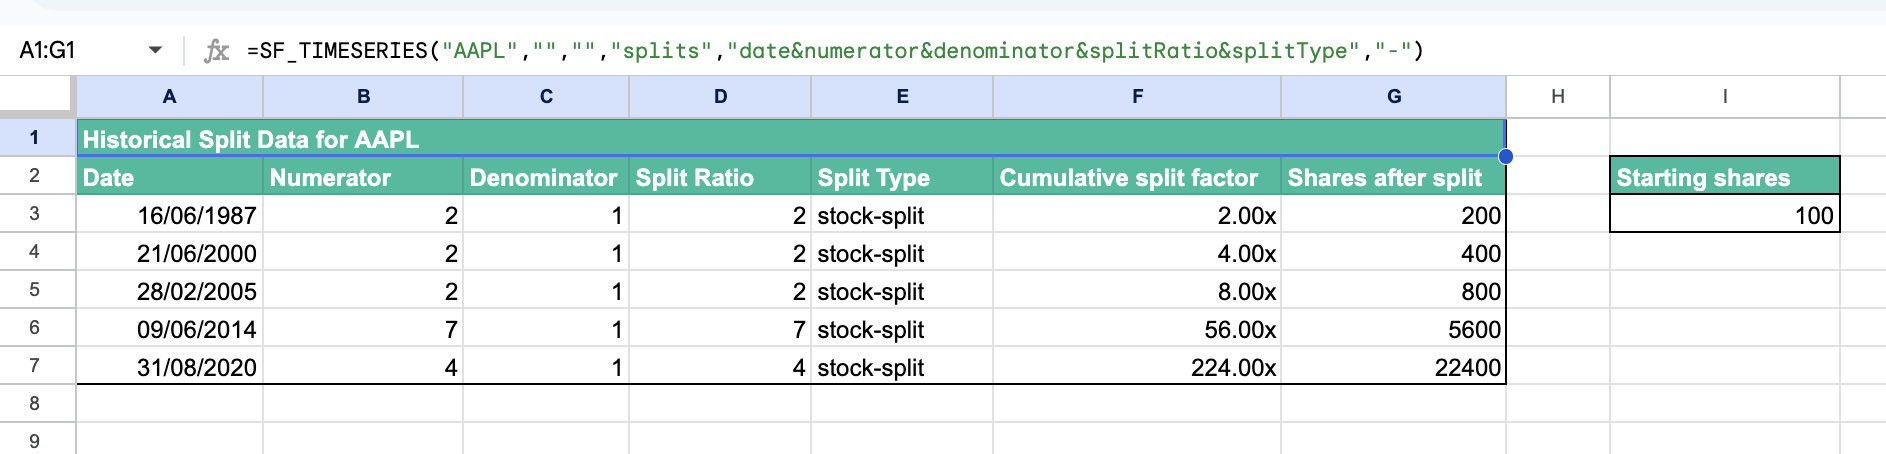The height and width of the screenshot is (454, 1886).
Task: Select row 7 header
Action: 35,365
